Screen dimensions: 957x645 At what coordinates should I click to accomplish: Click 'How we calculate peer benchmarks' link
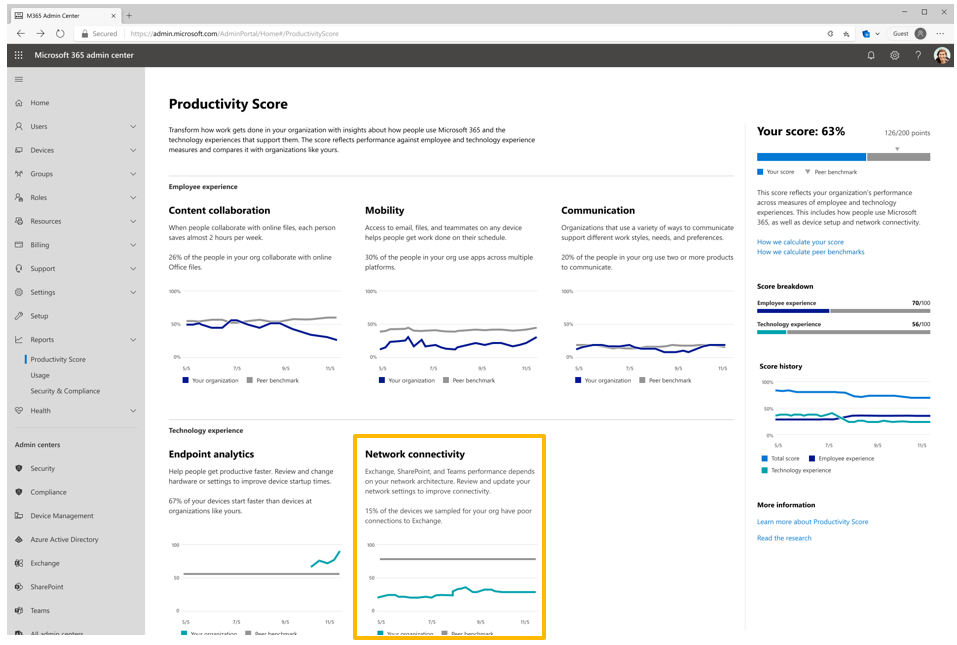click(811, 252)
